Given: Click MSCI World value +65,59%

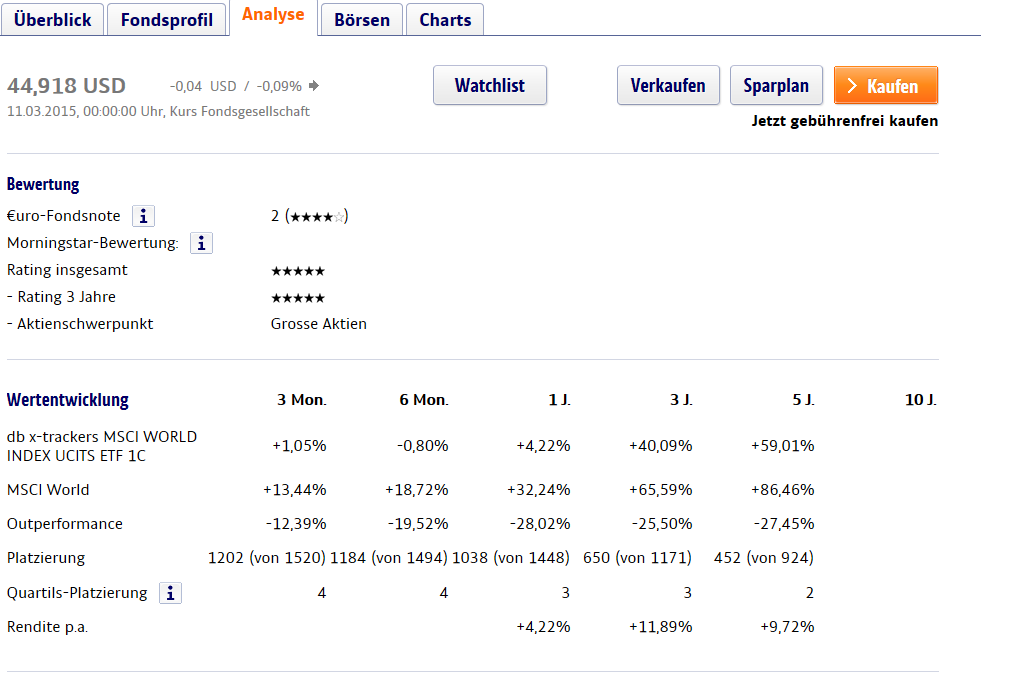Looking at the screenshot, I should click(x=661, y=490).
